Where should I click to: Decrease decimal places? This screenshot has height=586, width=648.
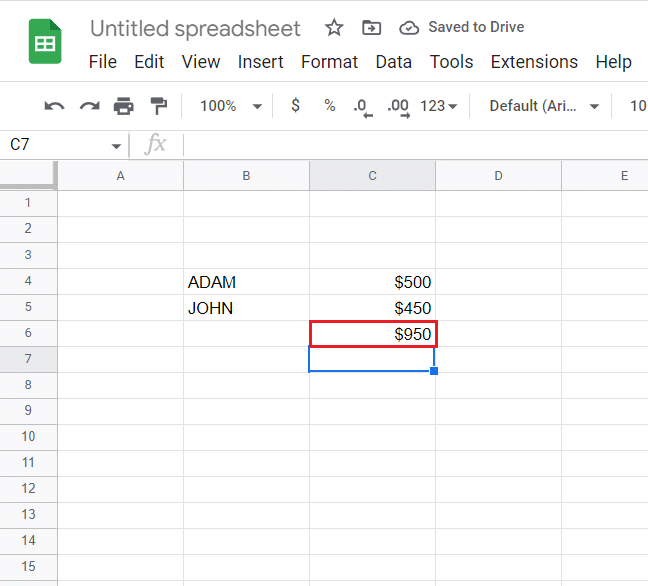click(x=363, y=107)
